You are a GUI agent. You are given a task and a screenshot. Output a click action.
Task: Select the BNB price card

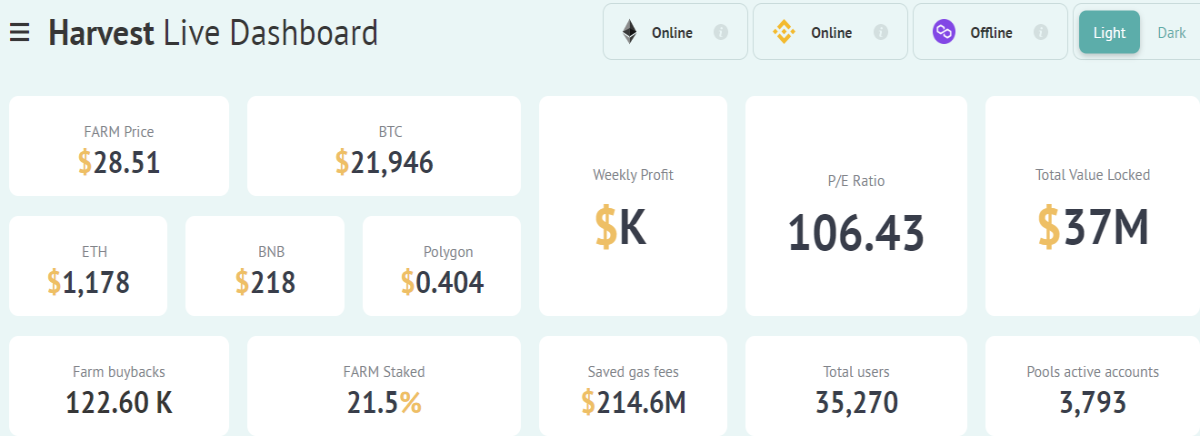point(265,266)
